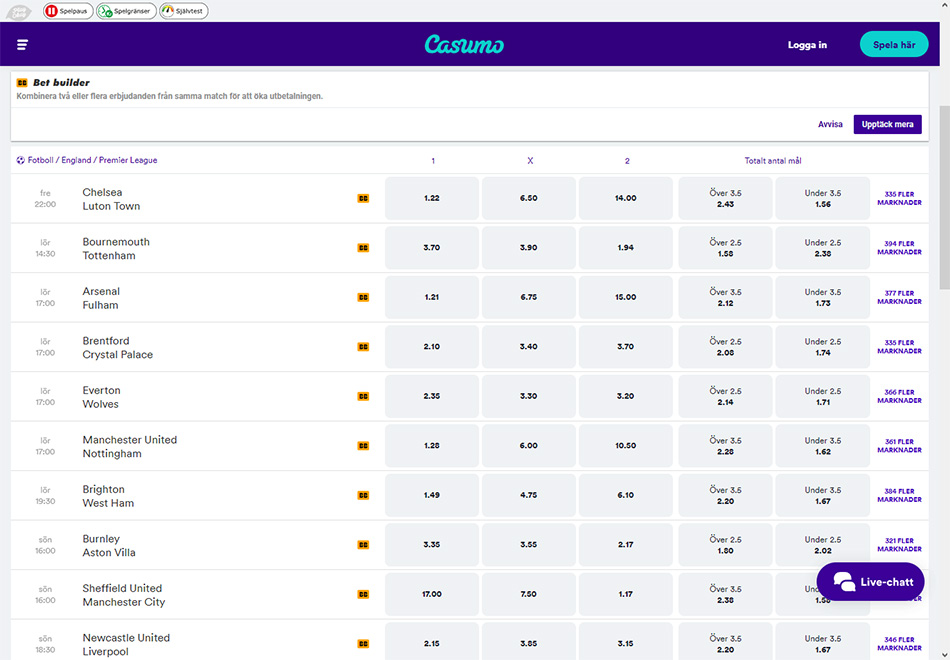Viewport: 950px width, 660px height.
Task: Click Bet builder icon for Brighton vs West Ham
Action: (x=363, y=496)
